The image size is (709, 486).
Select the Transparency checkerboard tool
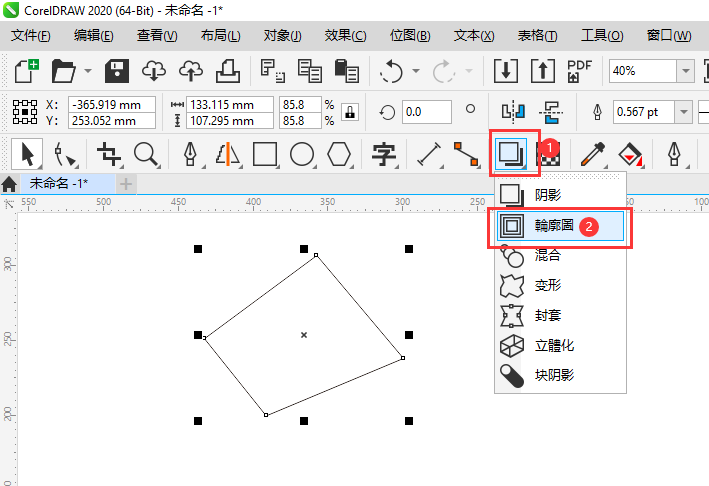[548, 155]
